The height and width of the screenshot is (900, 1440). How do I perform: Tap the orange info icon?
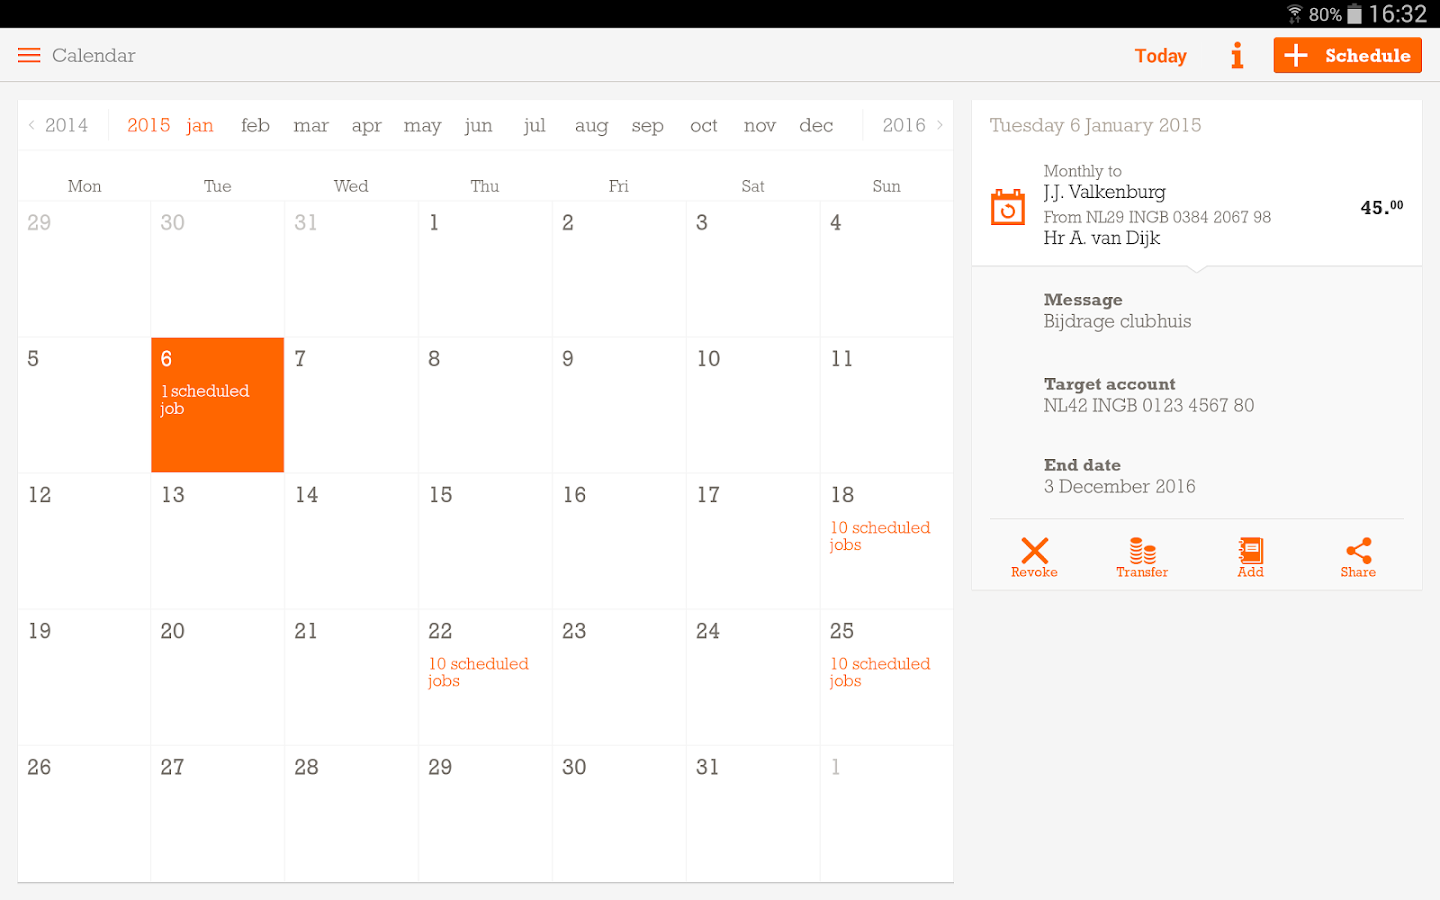pyautogui.click(x=1237, y=55)
